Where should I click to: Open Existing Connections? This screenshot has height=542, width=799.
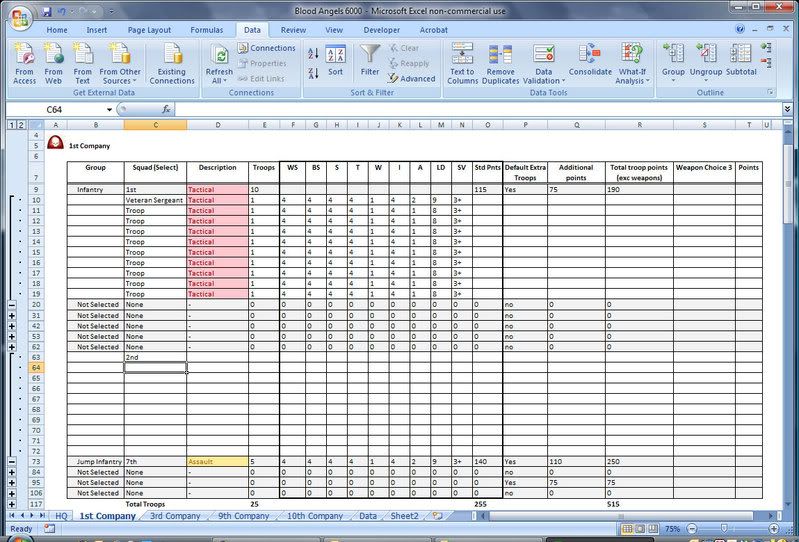click(x=172, y=64)
